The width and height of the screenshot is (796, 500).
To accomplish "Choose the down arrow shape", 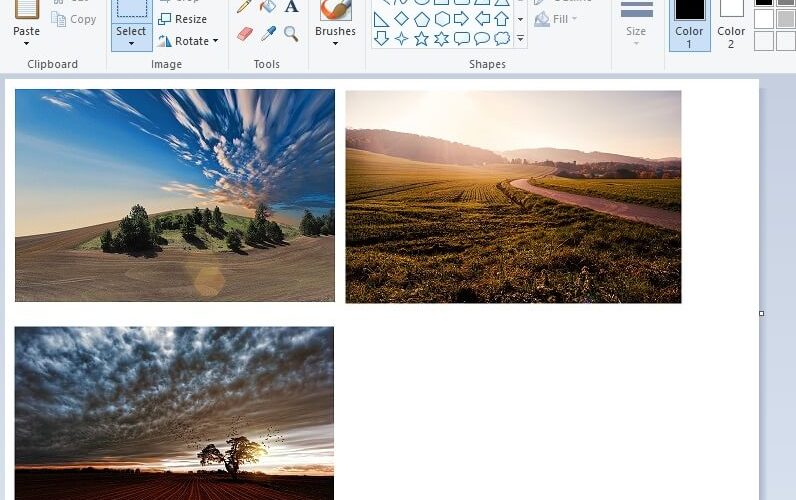I will (381, 39).
